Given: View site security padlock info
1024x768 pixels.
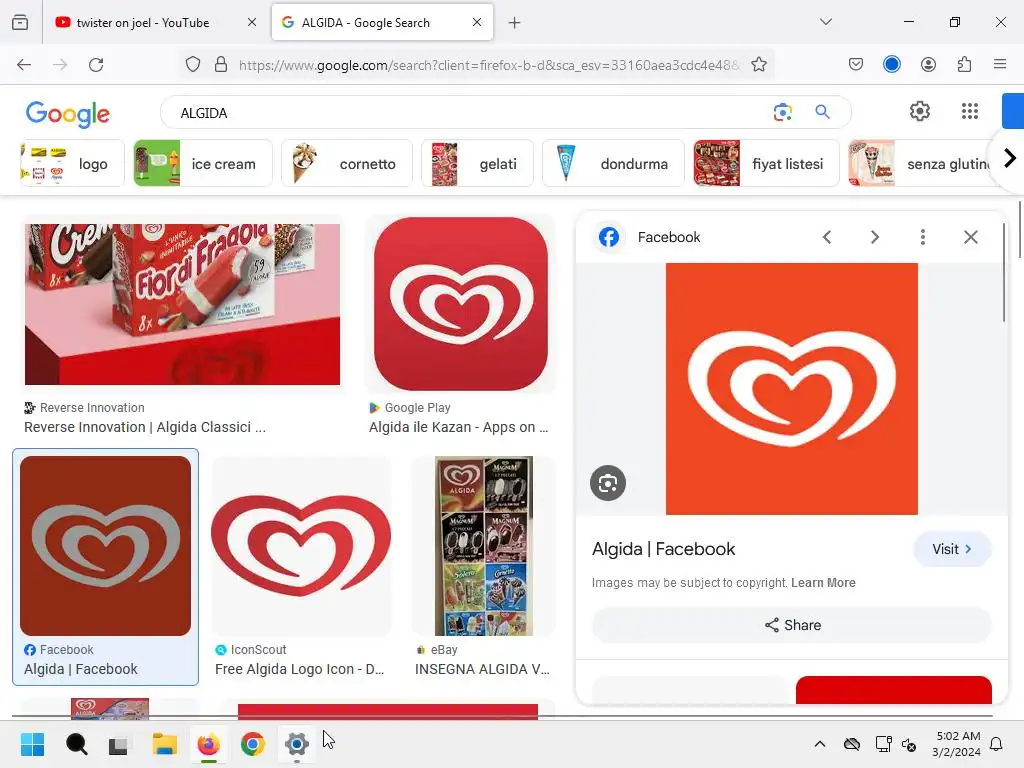Looking at the screenshot, I should tap(221, 65).
